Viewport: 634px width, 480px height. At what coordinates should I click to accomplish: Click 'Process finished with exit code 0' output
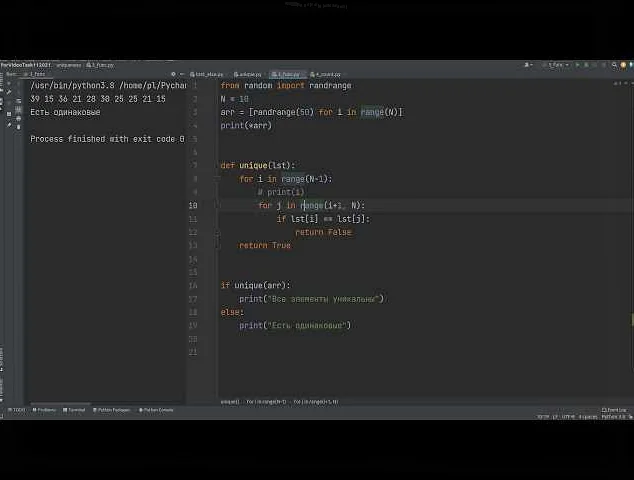(x=107, y=139)
